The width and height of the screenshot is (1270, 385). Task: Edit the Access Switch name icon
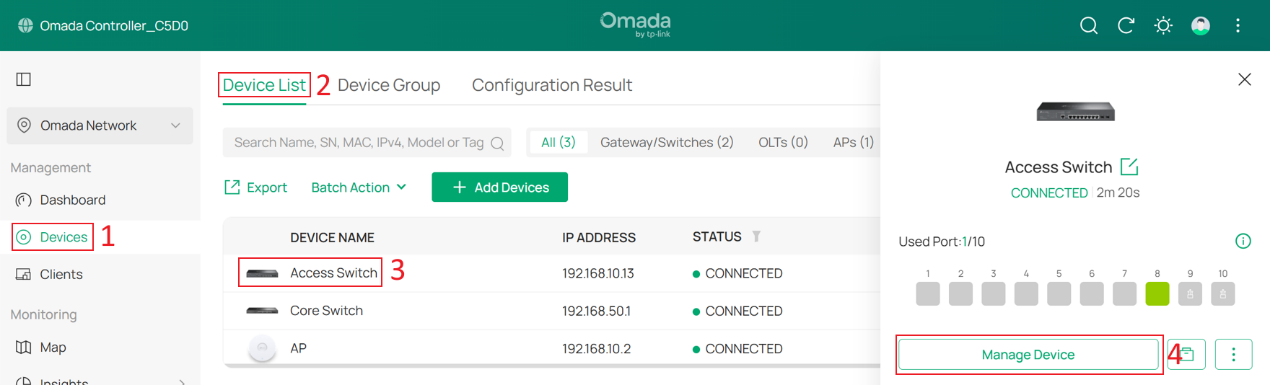coord(1129,167)
